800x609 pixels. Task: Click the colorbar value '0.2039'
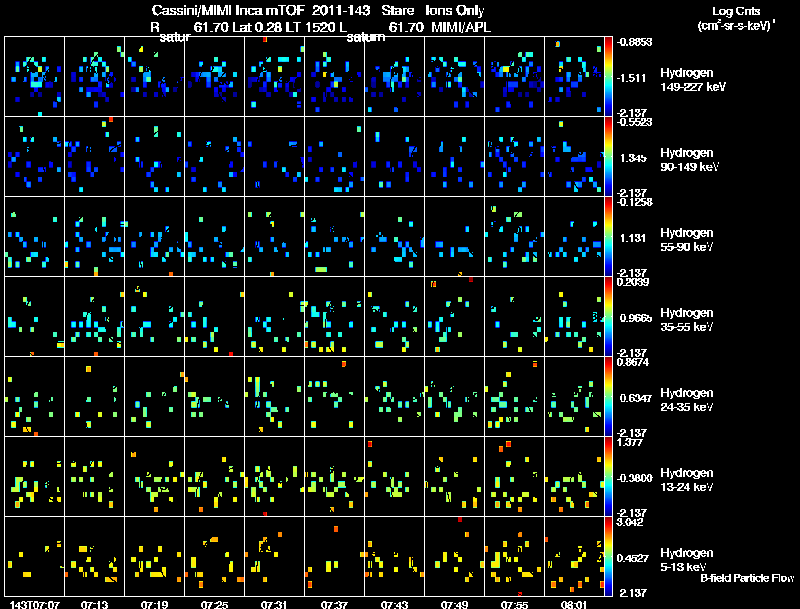633,282
